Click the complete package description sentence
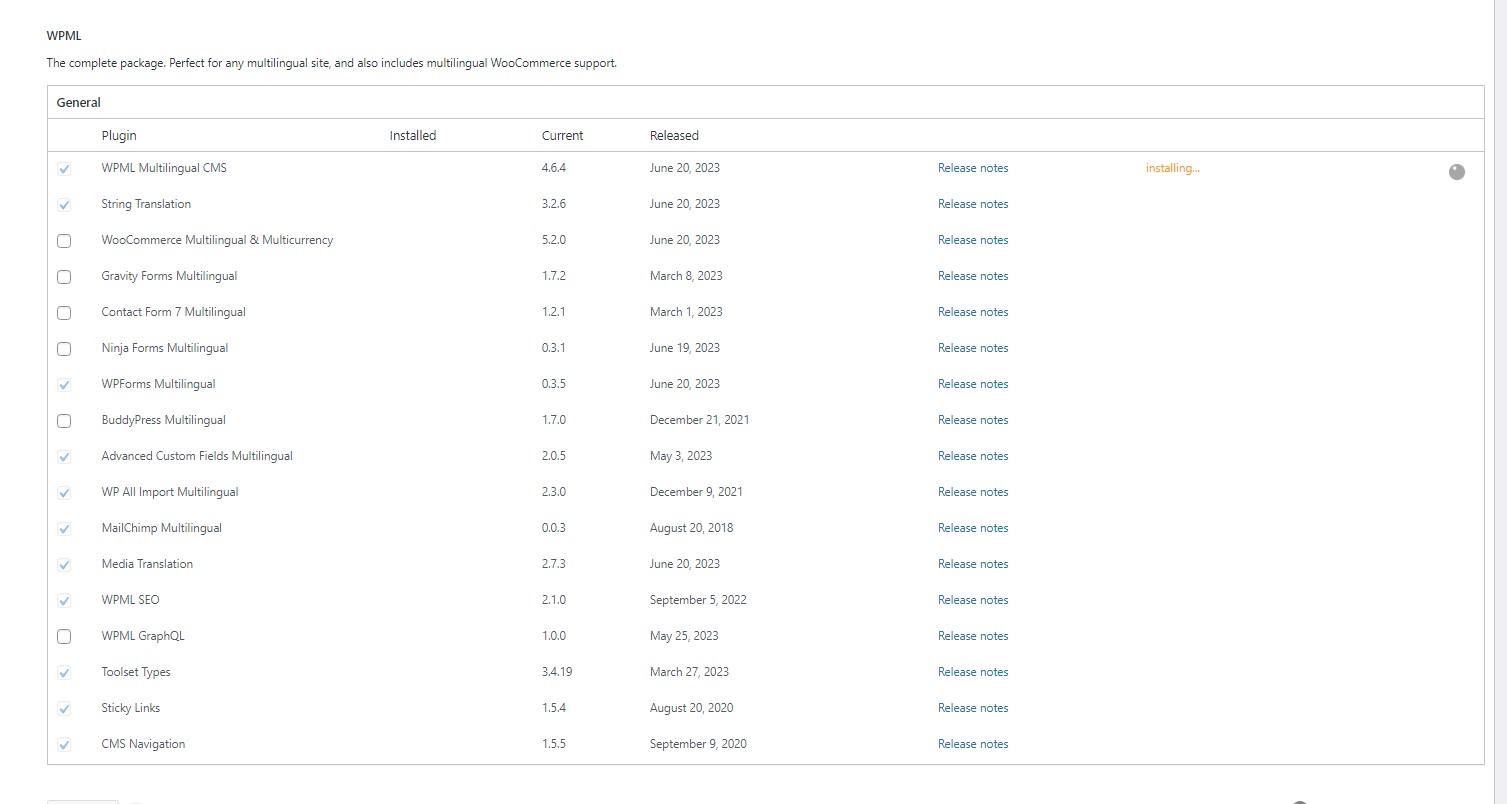Viewport: 1507px width, 804px height. coord(332,63)
